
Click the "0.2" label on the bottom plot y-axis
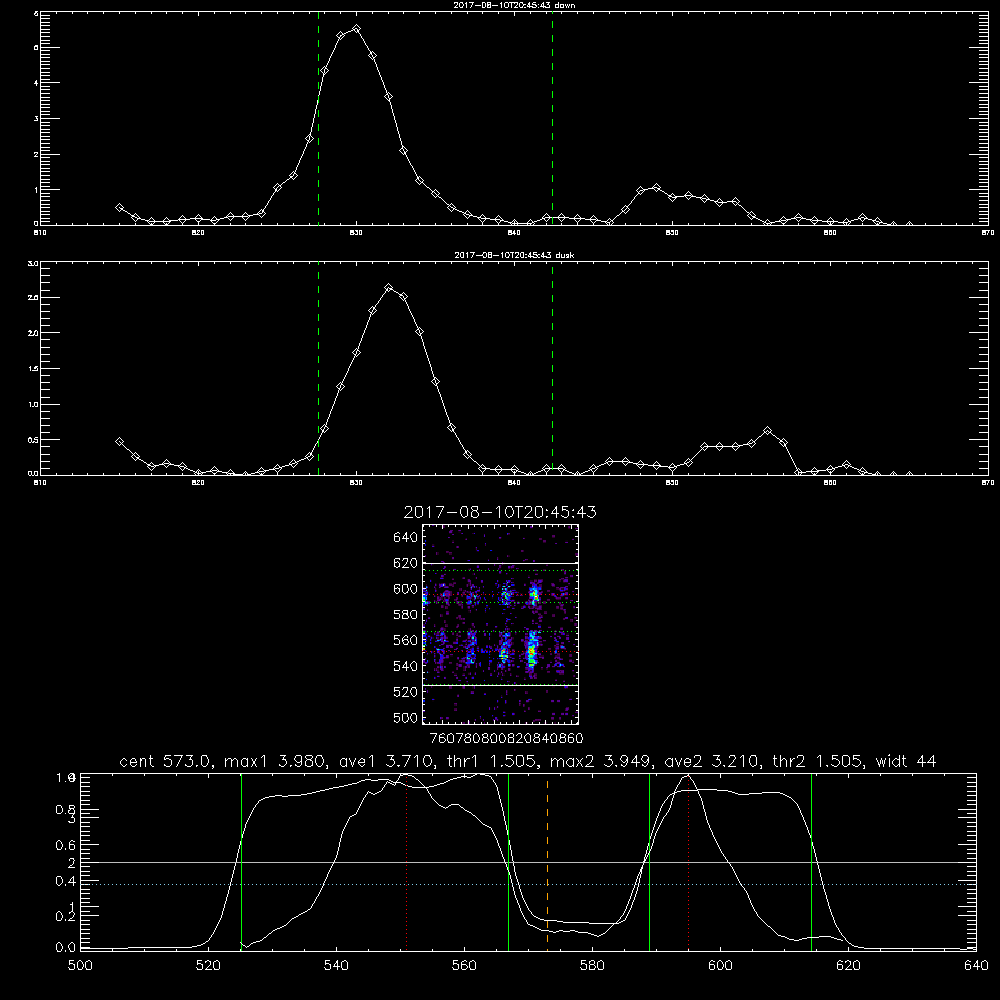[x=66, y=916]
